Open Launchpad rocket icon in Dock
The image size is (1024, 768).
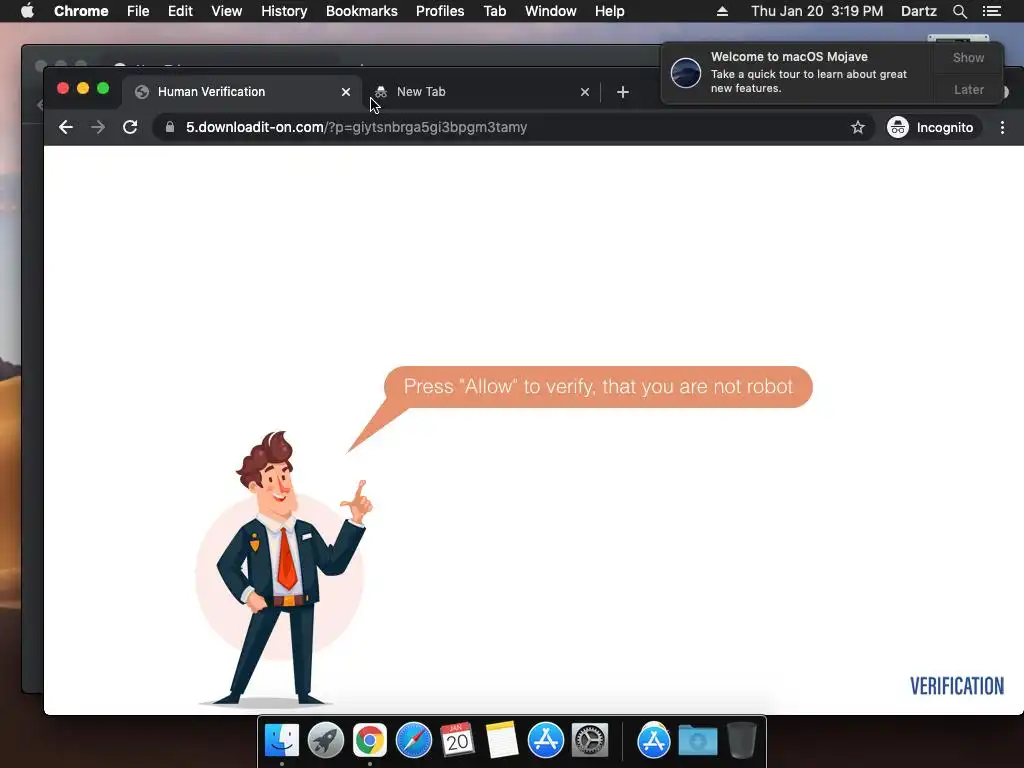click(326, 740)
